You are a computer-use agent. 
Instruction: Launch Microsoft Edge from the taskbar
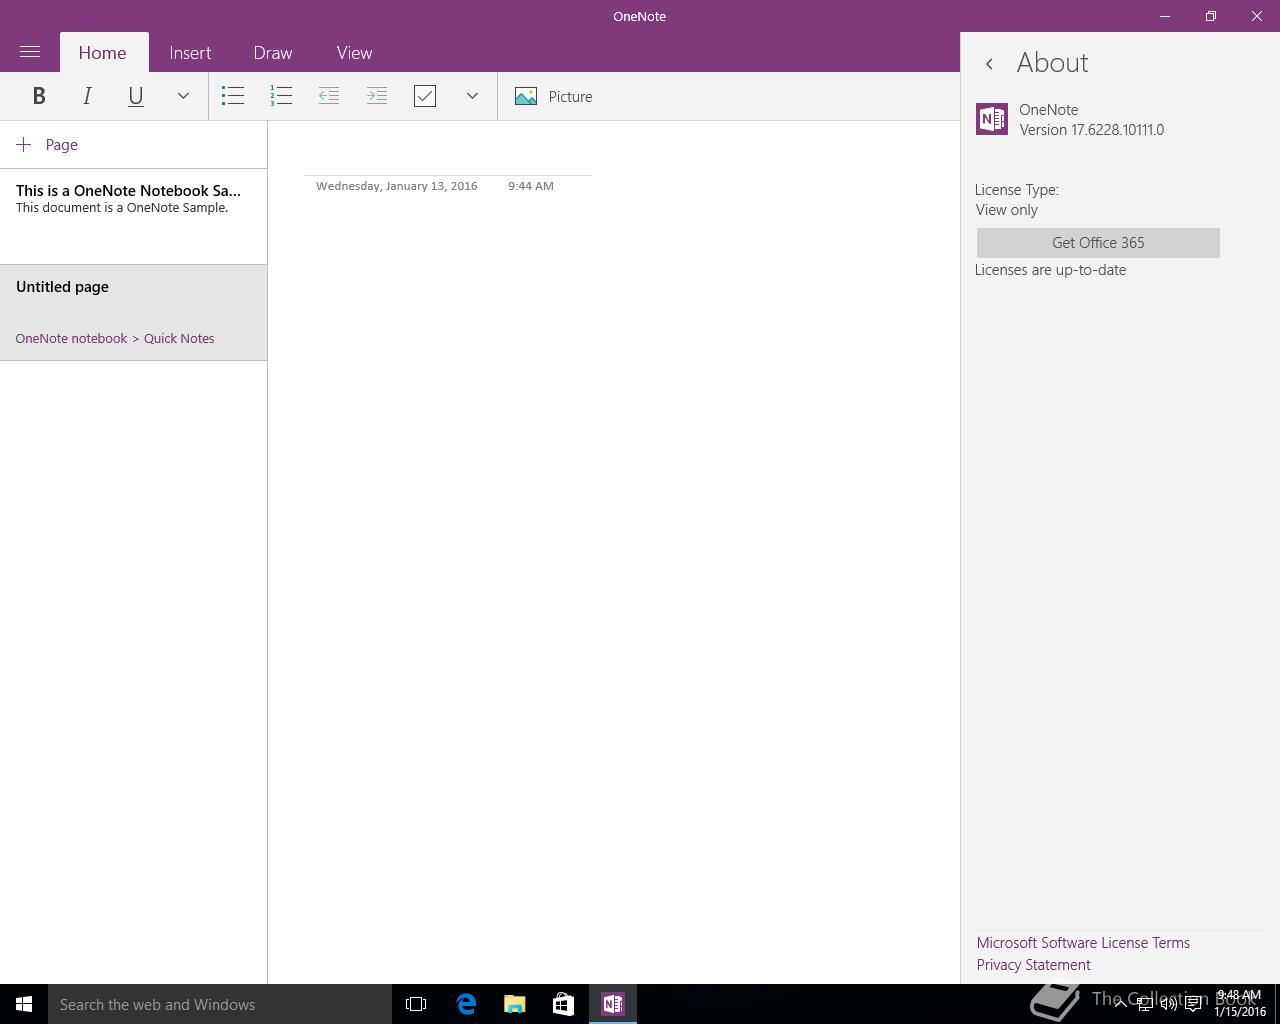tap(466, 1004)
